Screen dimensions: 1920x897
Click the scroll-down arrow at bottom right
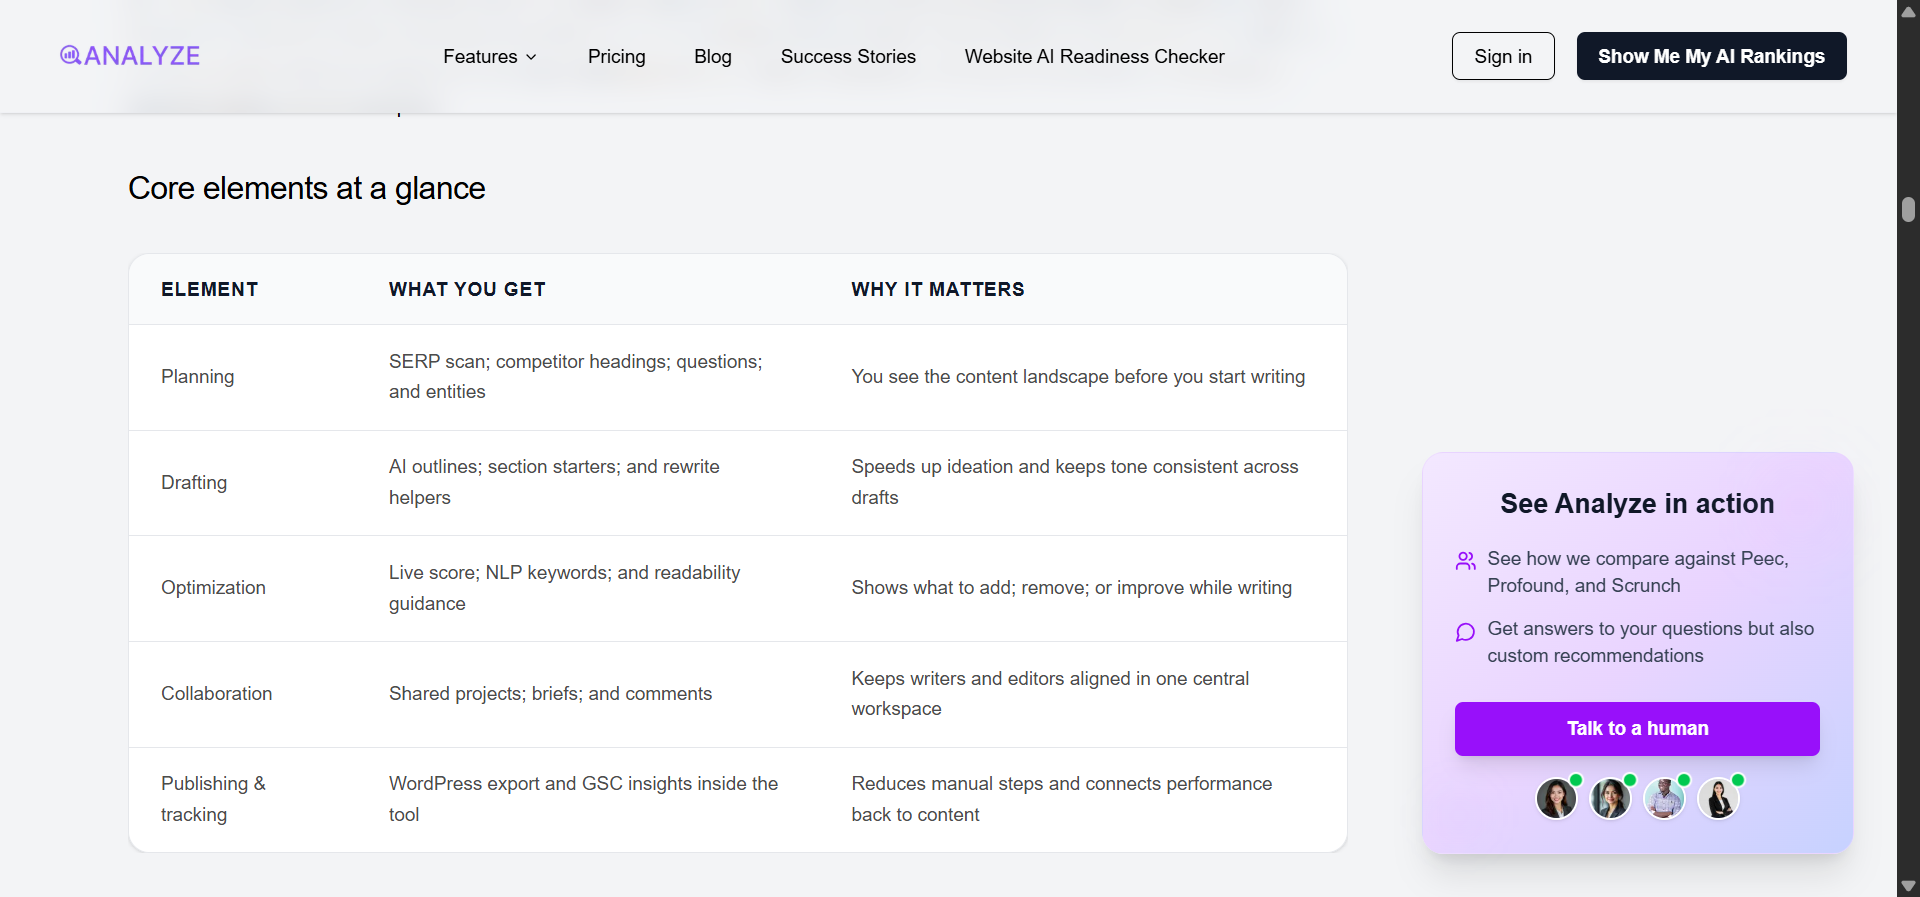[x=1908, y=885]
